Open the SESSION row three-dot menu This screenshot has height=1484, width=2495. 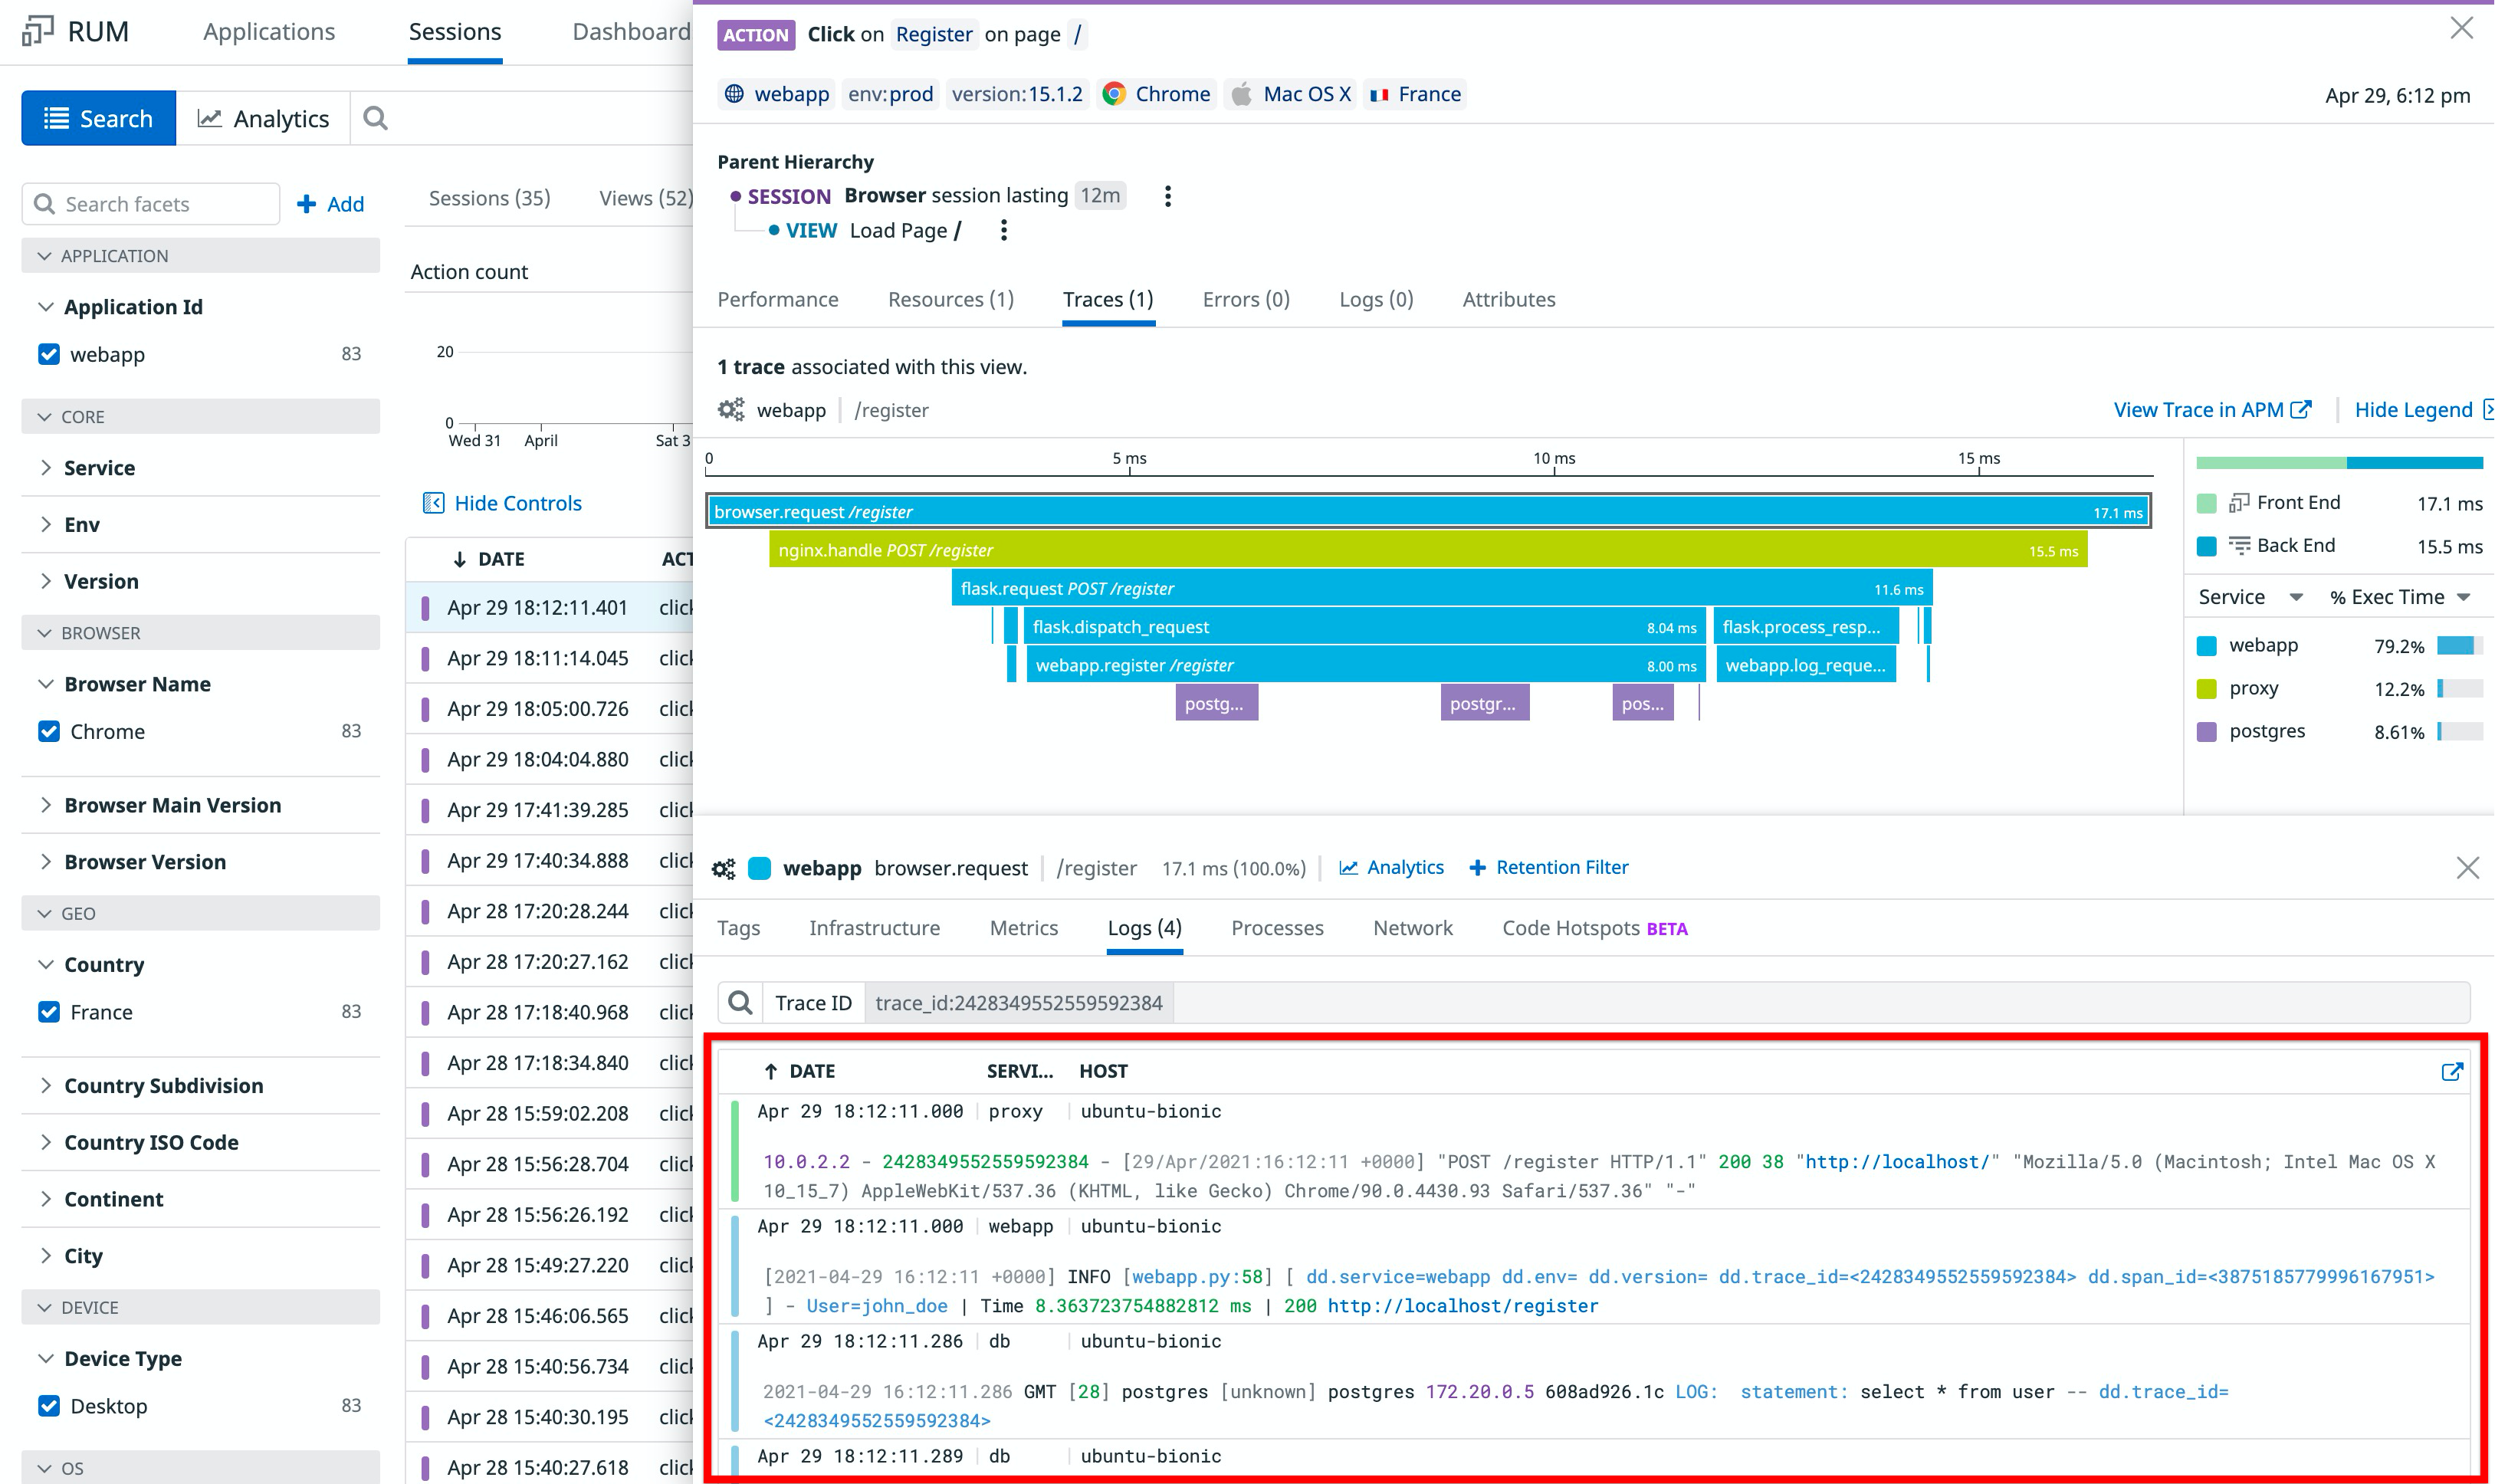click(1167, 196)
